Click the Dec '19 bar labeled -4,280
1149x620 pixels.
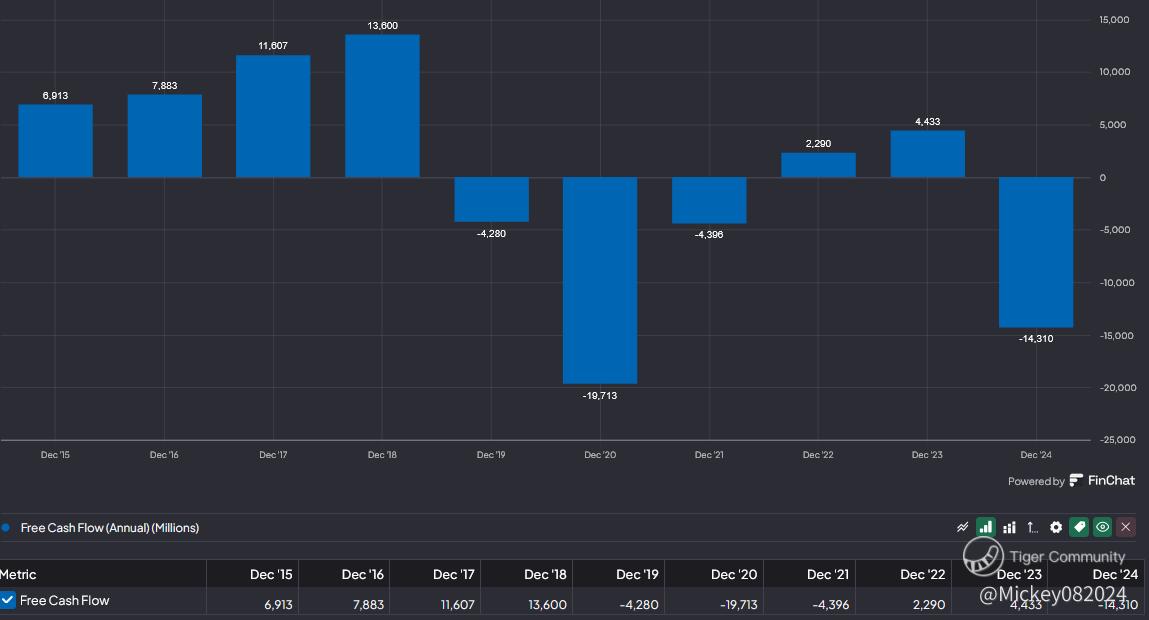(492, 199)
